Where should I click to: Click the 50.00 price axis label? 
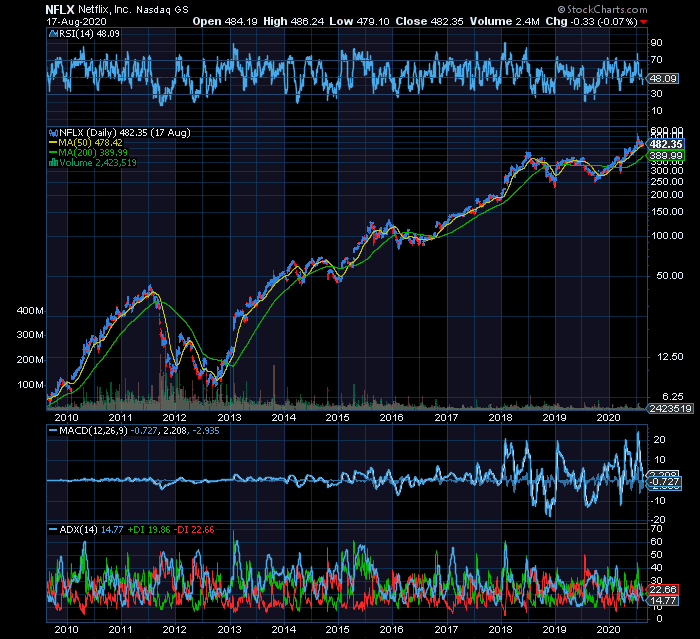[x=670, y=276]
